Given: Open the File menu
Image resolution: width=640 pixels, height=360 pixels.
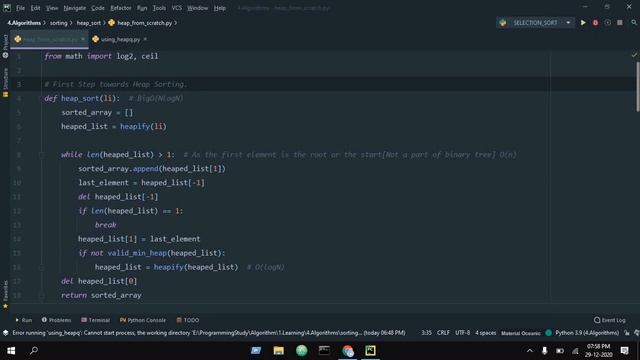Looking at the screenshot, I should pyautogui.click(x=20, y=8).
